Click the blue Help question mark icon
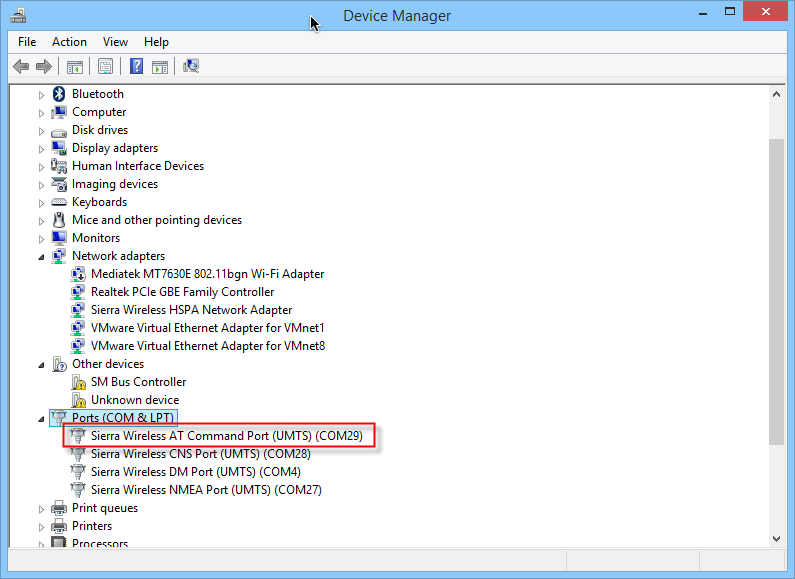Viewport: 795px width, 579px height. (x=136, y=67)
